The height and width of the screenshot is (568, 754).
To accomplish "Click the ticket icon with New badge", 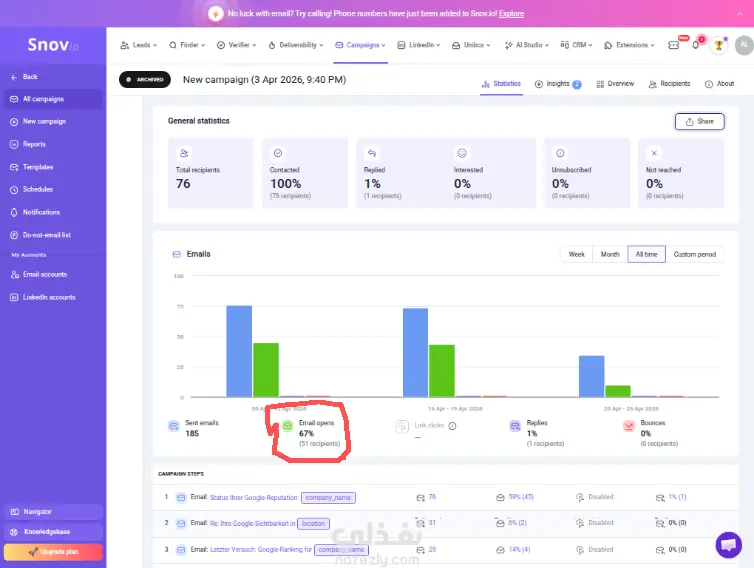I will [674, 45].
